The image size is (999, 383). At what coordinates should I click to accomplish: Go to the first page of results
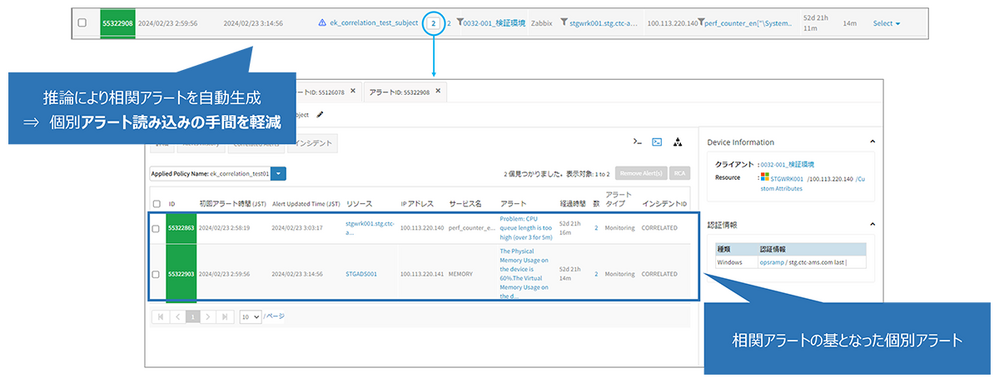[x=161, y=316]
